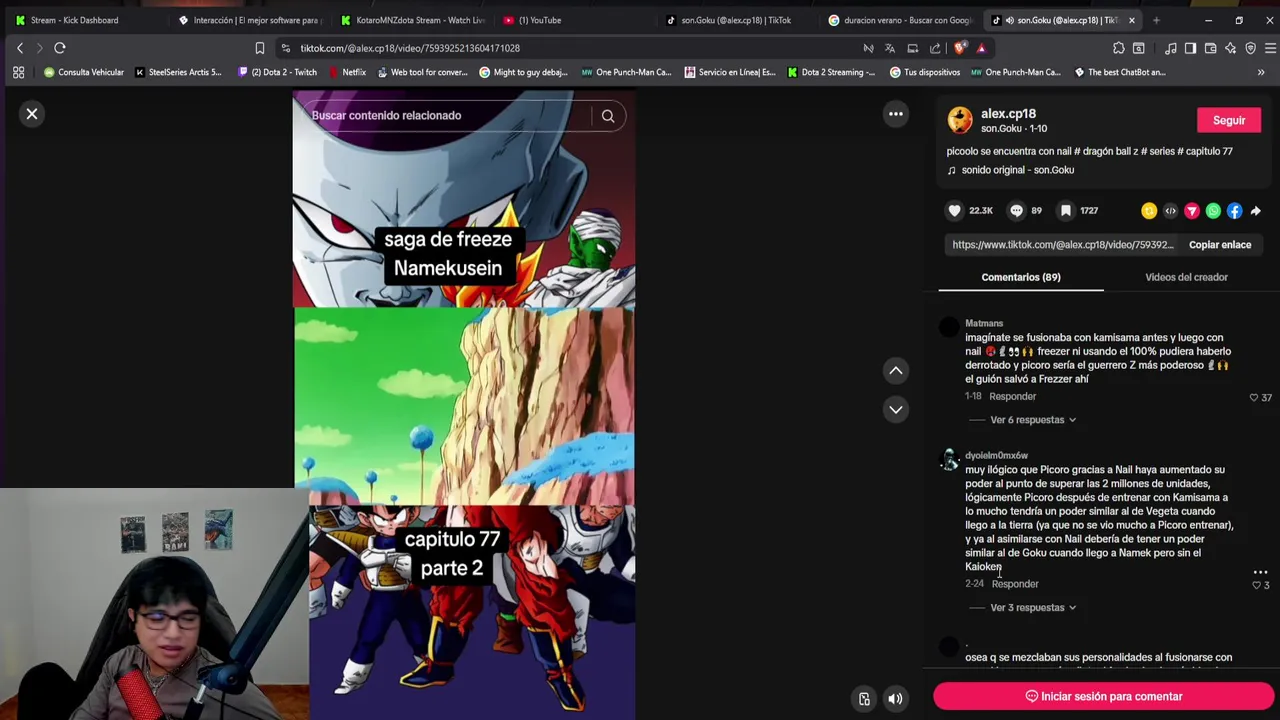Close the TikTok video viewer with the X

[x=32, y=114]
